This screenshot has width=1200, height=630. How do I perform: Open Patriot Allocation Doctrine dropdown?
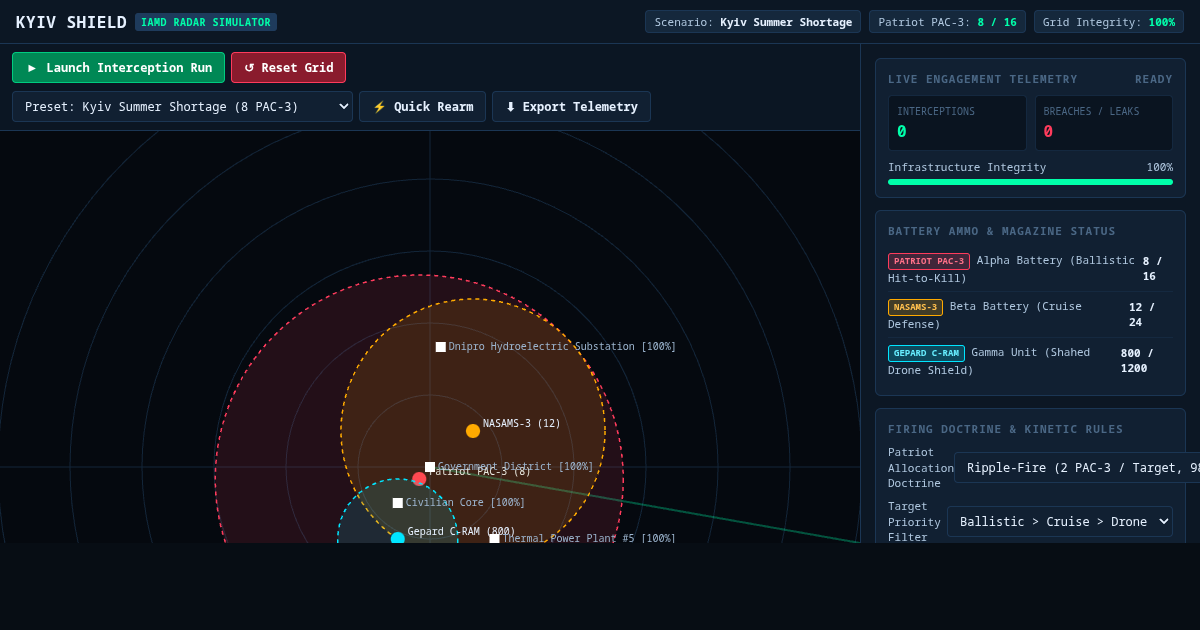coord(1076,468)
